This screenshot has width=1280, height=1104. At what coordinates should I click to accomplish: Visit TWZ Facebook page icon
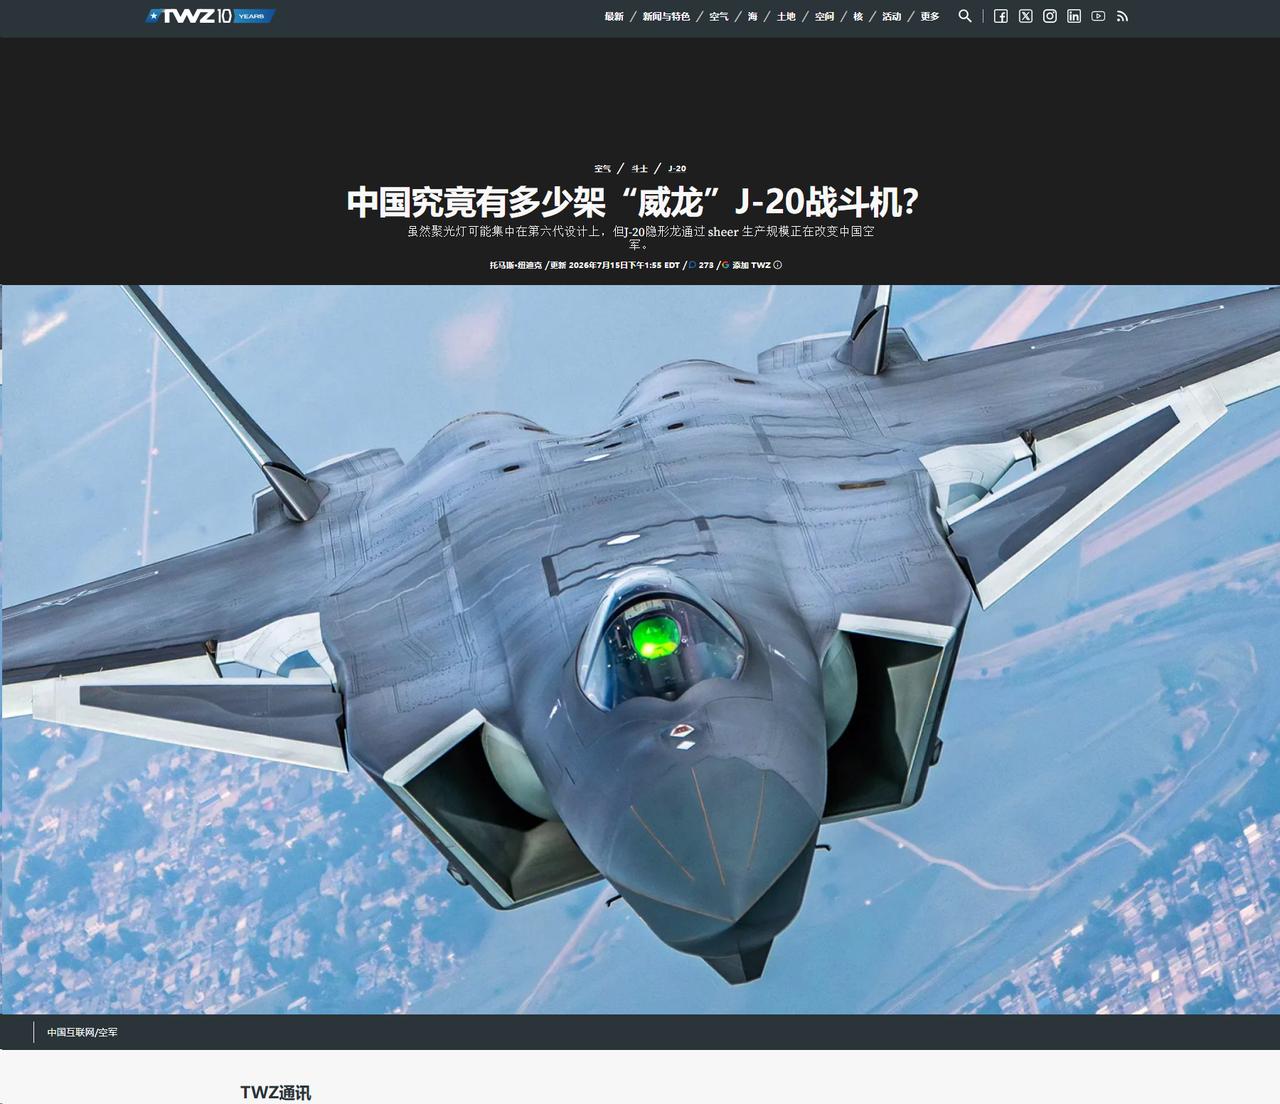1001,16
